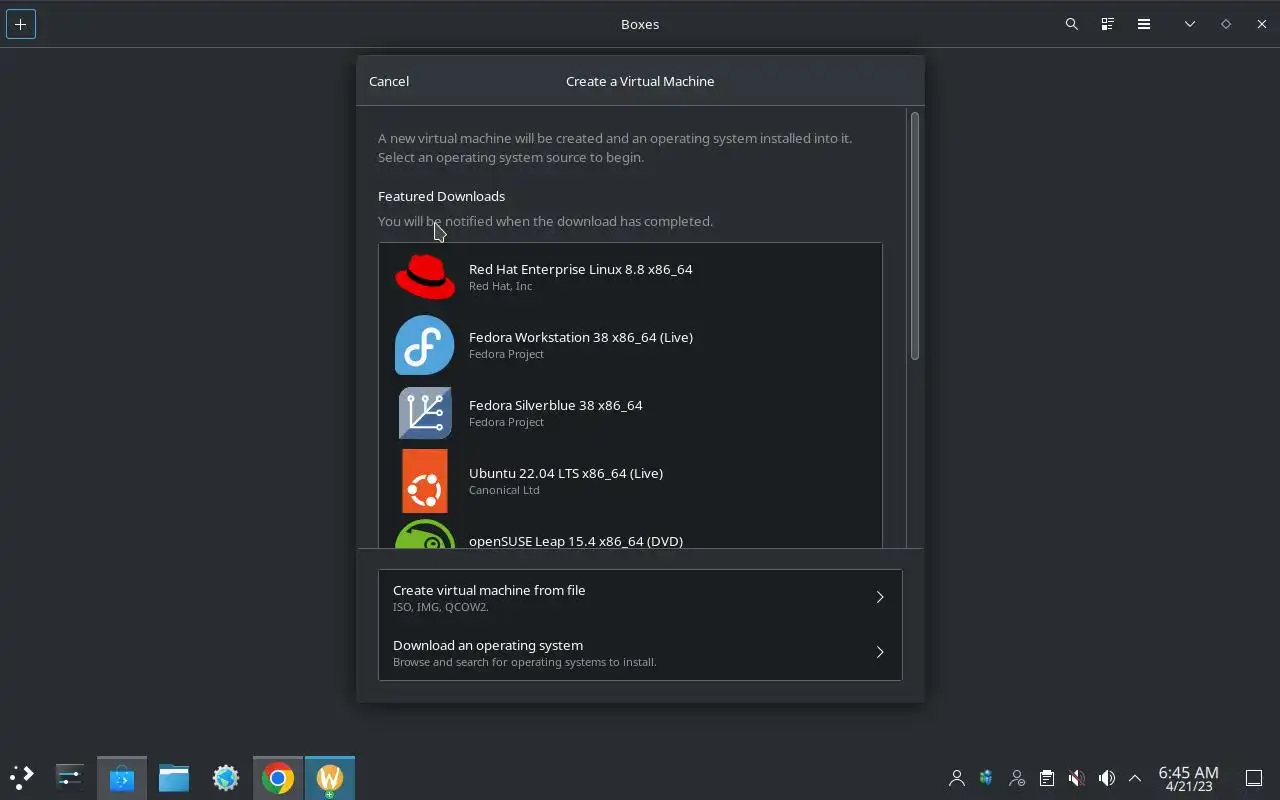Open Google Chrome from the taskbar

278,777
